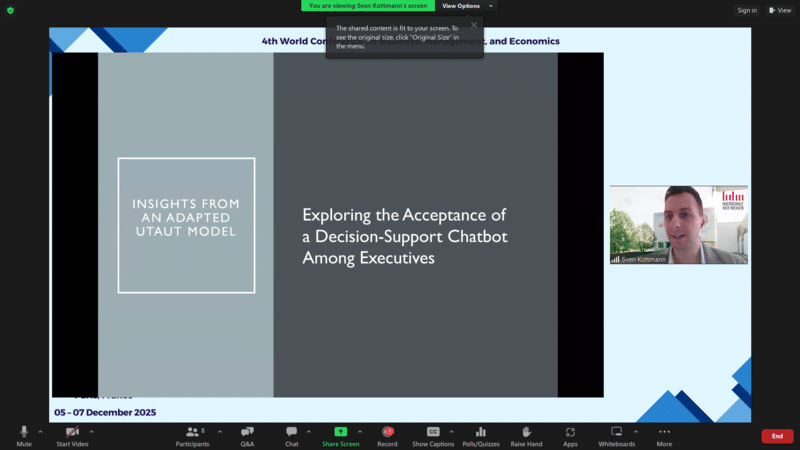The width and height of the screenshot is (800, 450).
Task: Click the green Share Screen icon
Action: (x=340, y=432)
